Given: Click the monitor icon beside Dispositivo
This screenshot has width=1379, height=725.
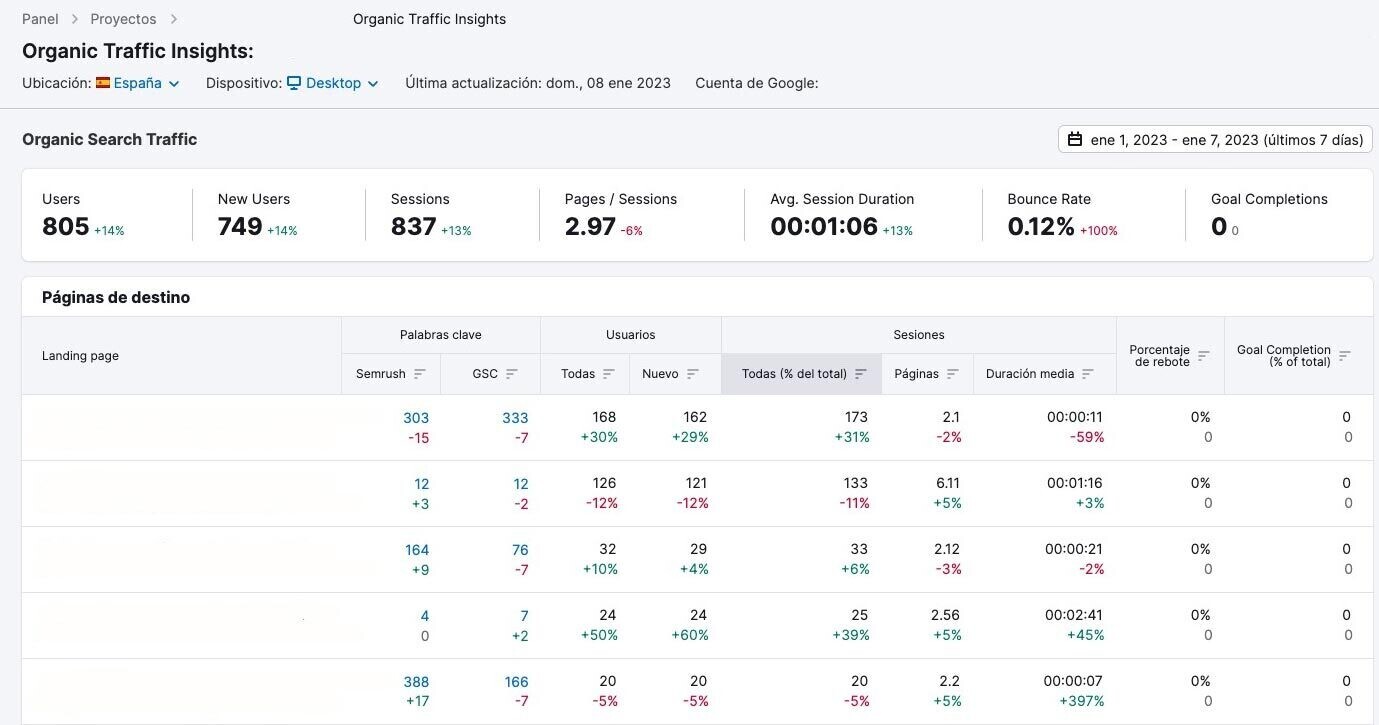Looking at the screenshot, I should (293, 83).
